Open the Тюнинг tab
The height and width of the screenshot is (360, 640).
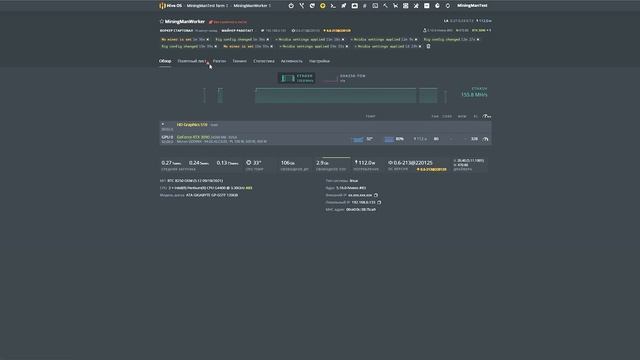click(x=239, y=61)
